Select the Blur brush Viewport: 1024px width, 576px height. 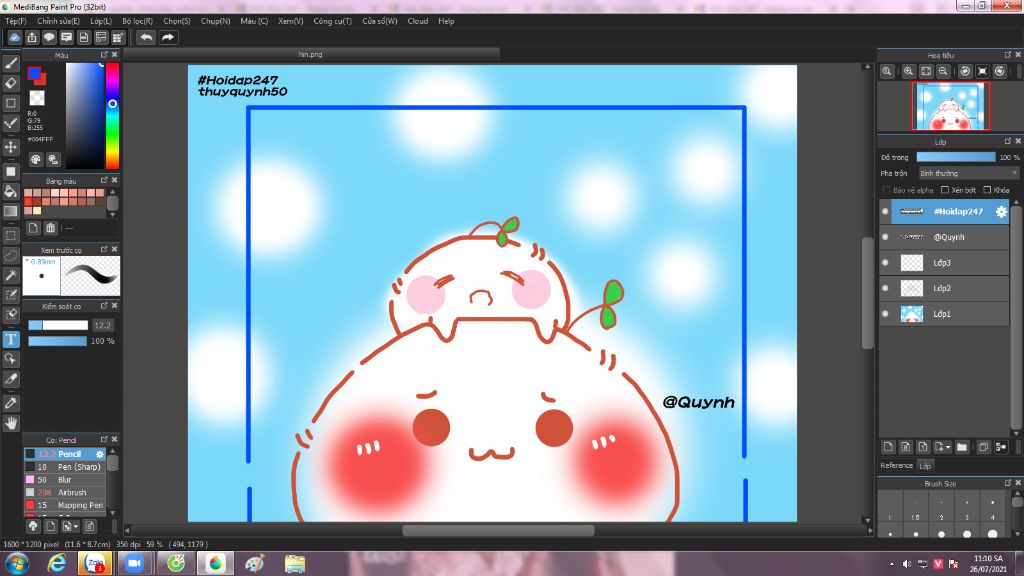(65, 479)
